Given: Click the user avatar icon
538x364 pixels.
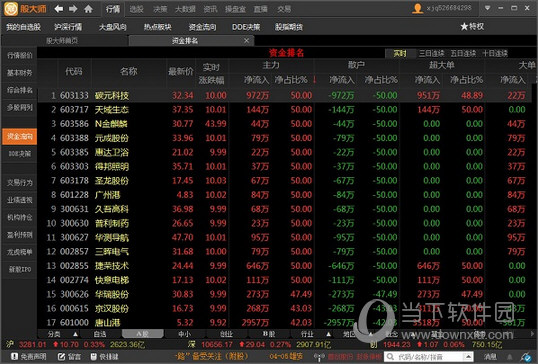Looking at the screenshot, I should [x=418, y=8].
